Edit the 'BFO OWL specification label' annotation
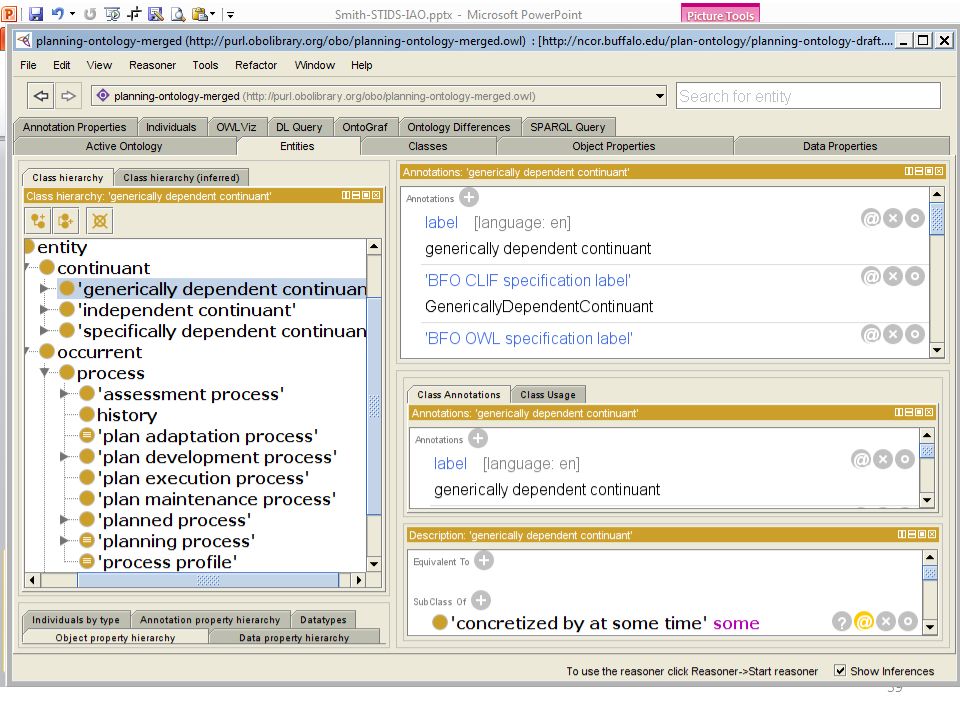The height and width of the screenshot is (720, 960). pos(915,334)
